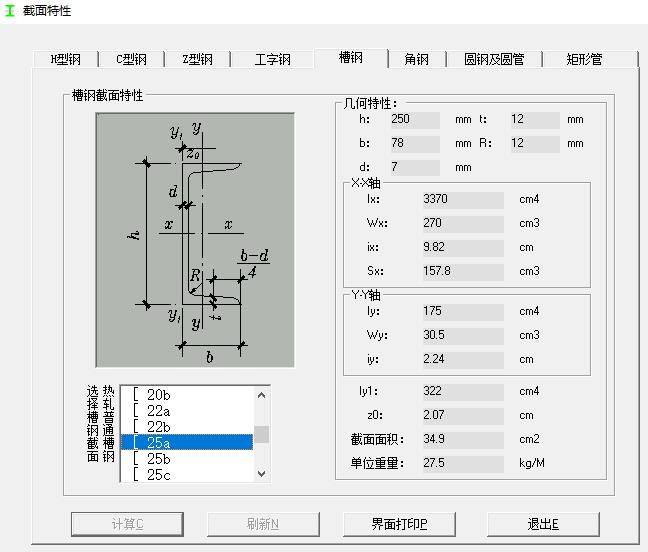648x552 pixels.
Task: Click the 刷新N button
Action: 263,524
